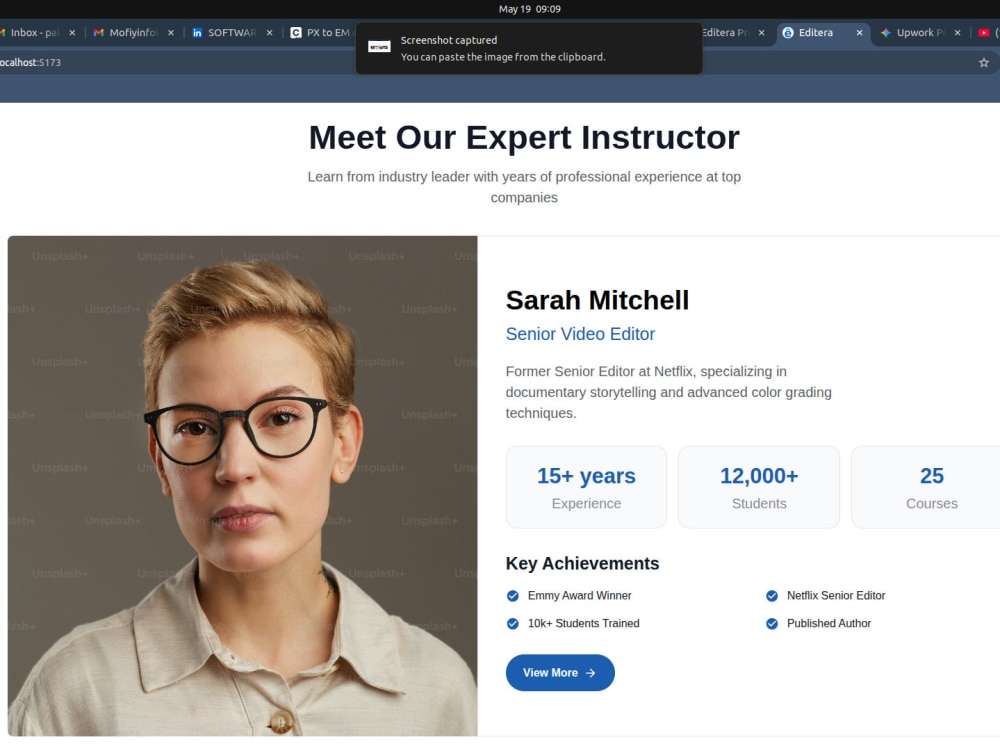Bookmark this page with the star icon

983,62
